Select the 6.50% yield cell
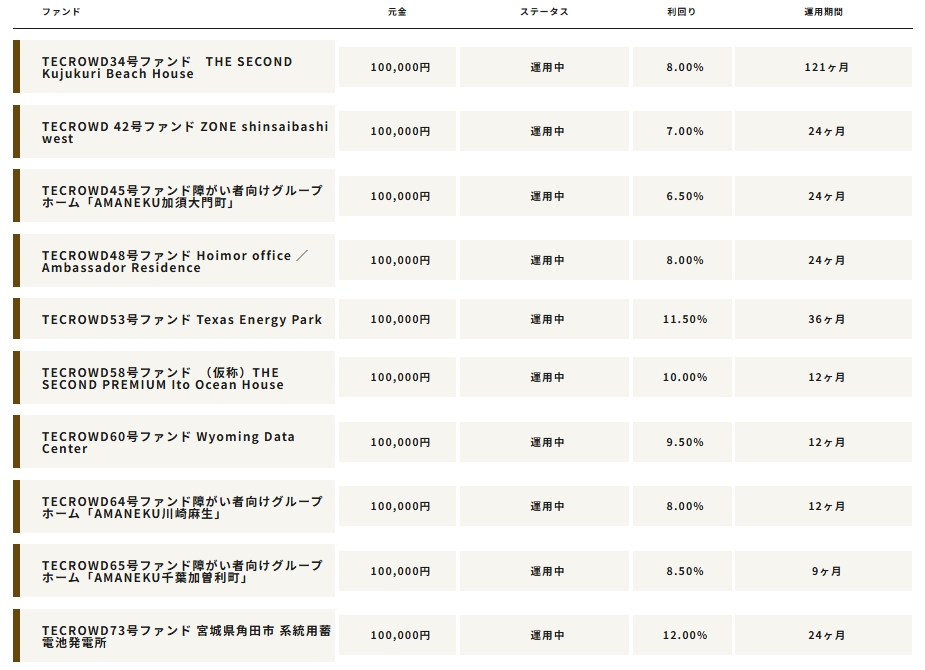 pos(683,196)
